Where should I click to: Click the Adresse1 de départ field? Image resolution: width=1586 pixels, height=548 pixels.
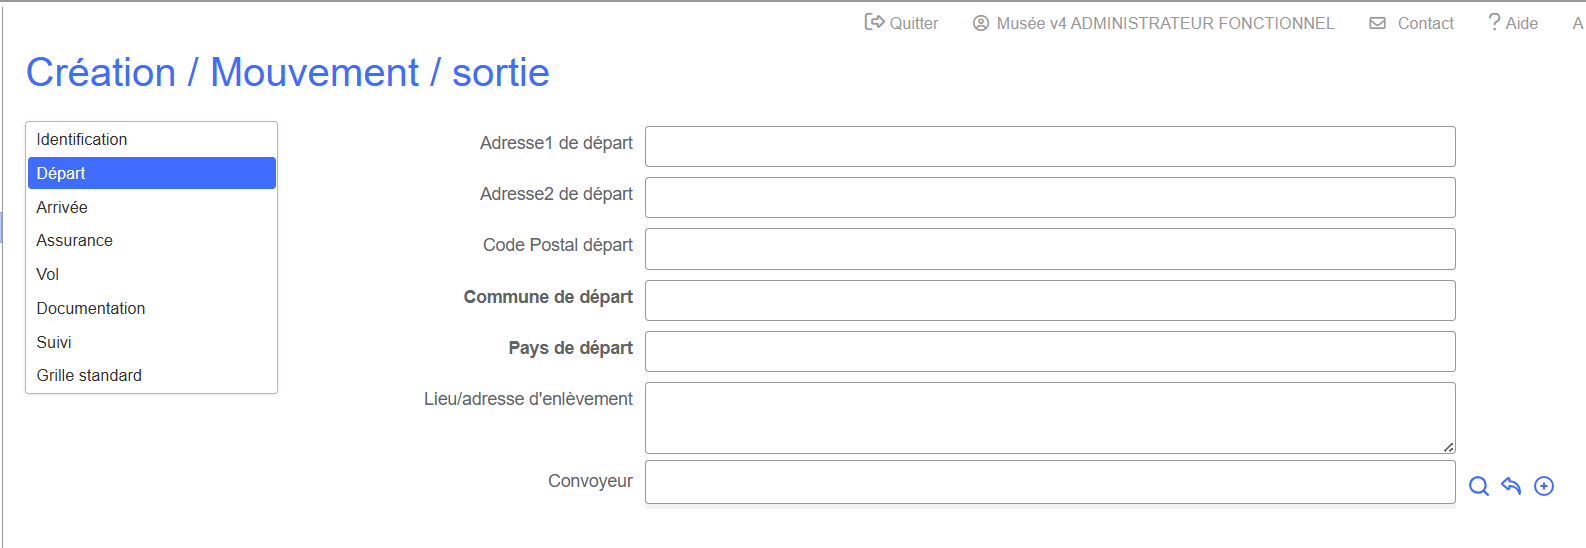[1049, 146]
